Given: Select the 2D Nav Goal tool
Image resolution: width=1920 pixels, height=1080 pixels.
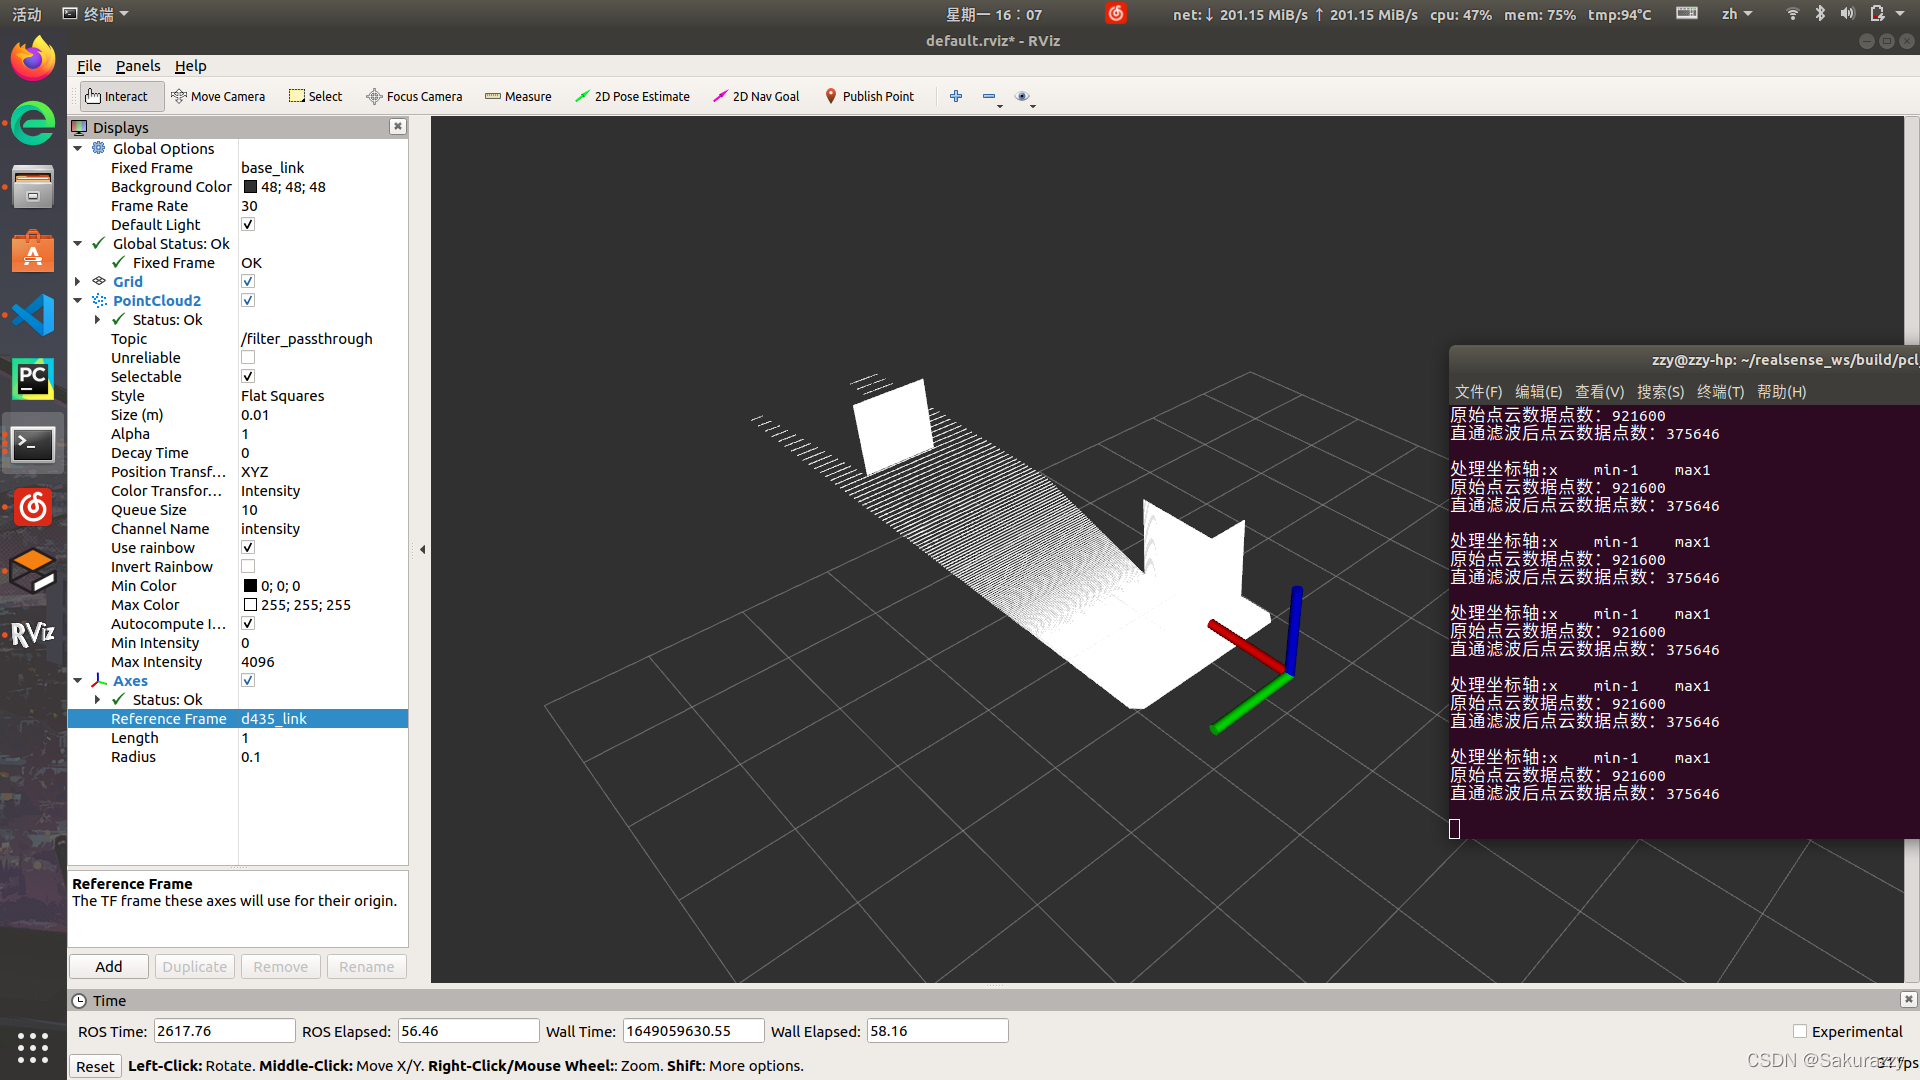Looking at the screenshot, I should (756, 96).
